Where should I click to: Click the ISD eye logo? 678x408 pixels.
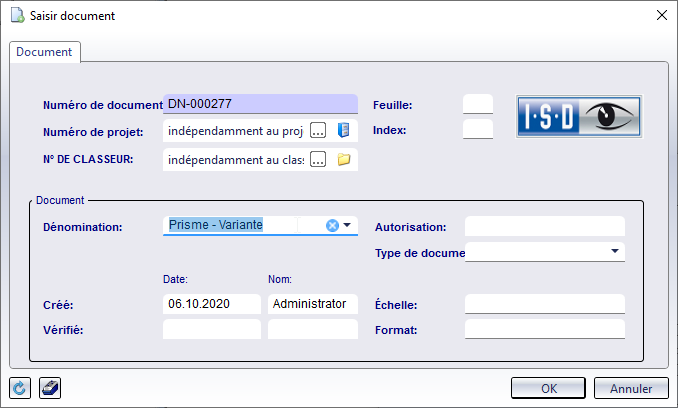pos(578,116)
